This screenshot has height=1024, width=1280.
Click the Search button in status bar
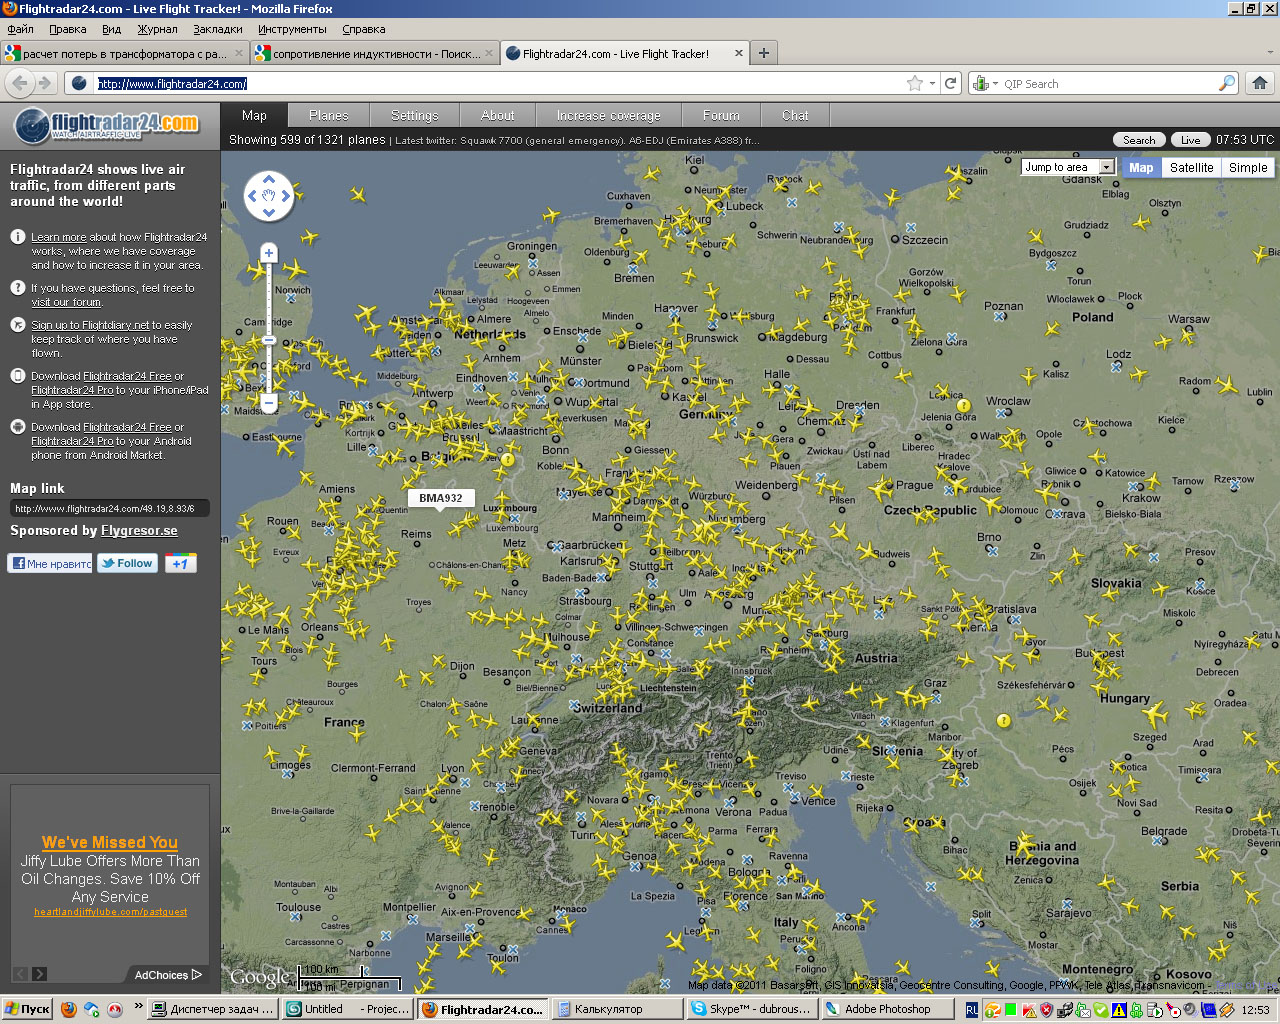1139,140
